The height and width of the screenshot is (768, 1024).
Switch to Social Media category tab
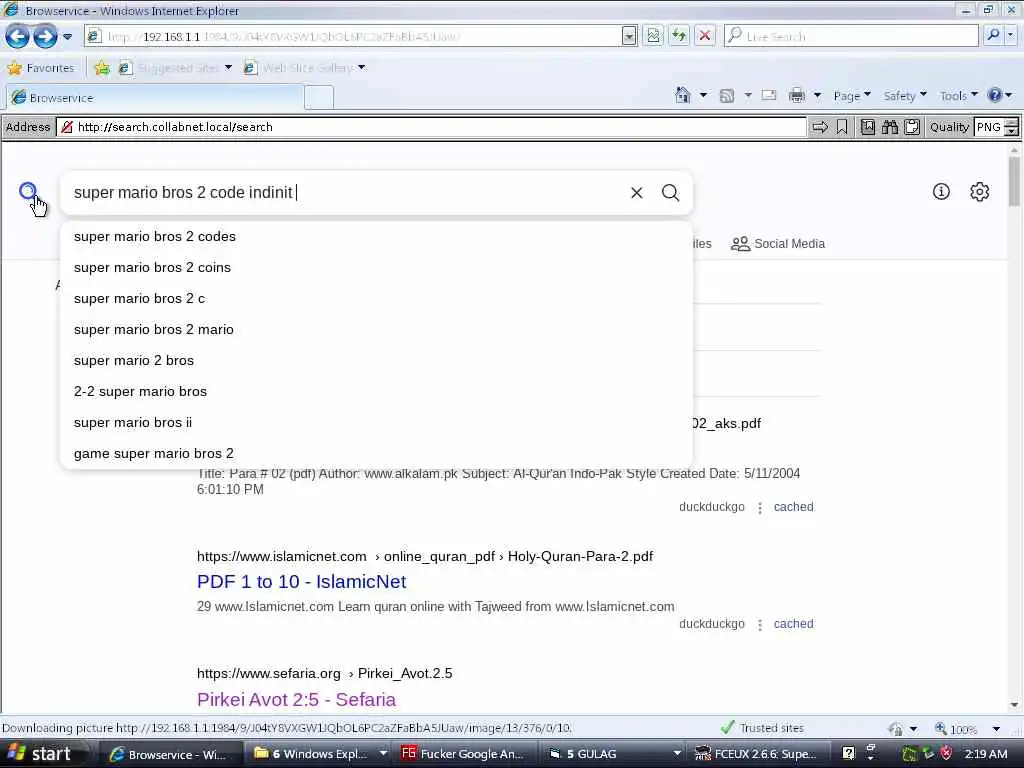click(x=778, y=244)
